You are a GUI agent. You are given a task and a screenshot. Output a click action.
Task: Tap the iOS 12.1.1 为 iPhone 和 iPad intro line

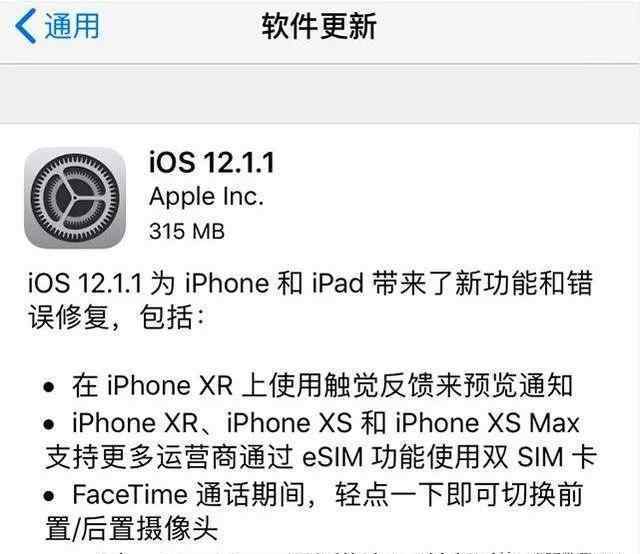point(310,283)
